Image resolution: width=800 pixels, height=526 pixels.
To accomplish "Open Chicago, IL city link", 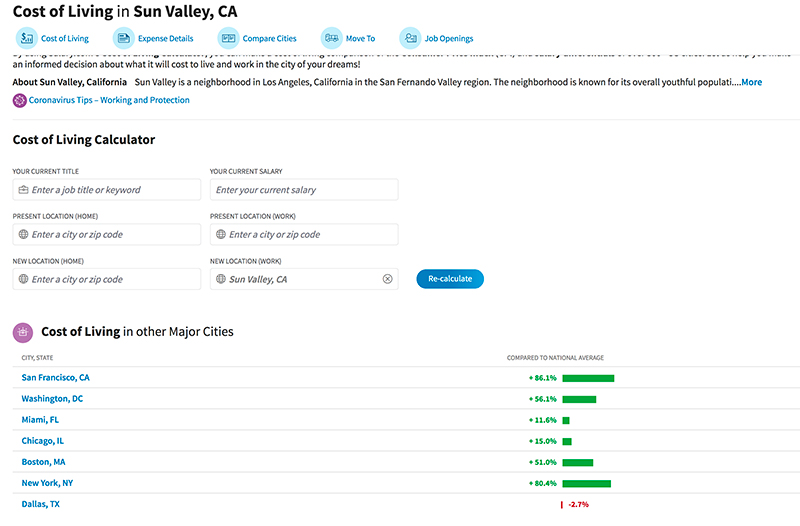I will [x=43, y=441].
